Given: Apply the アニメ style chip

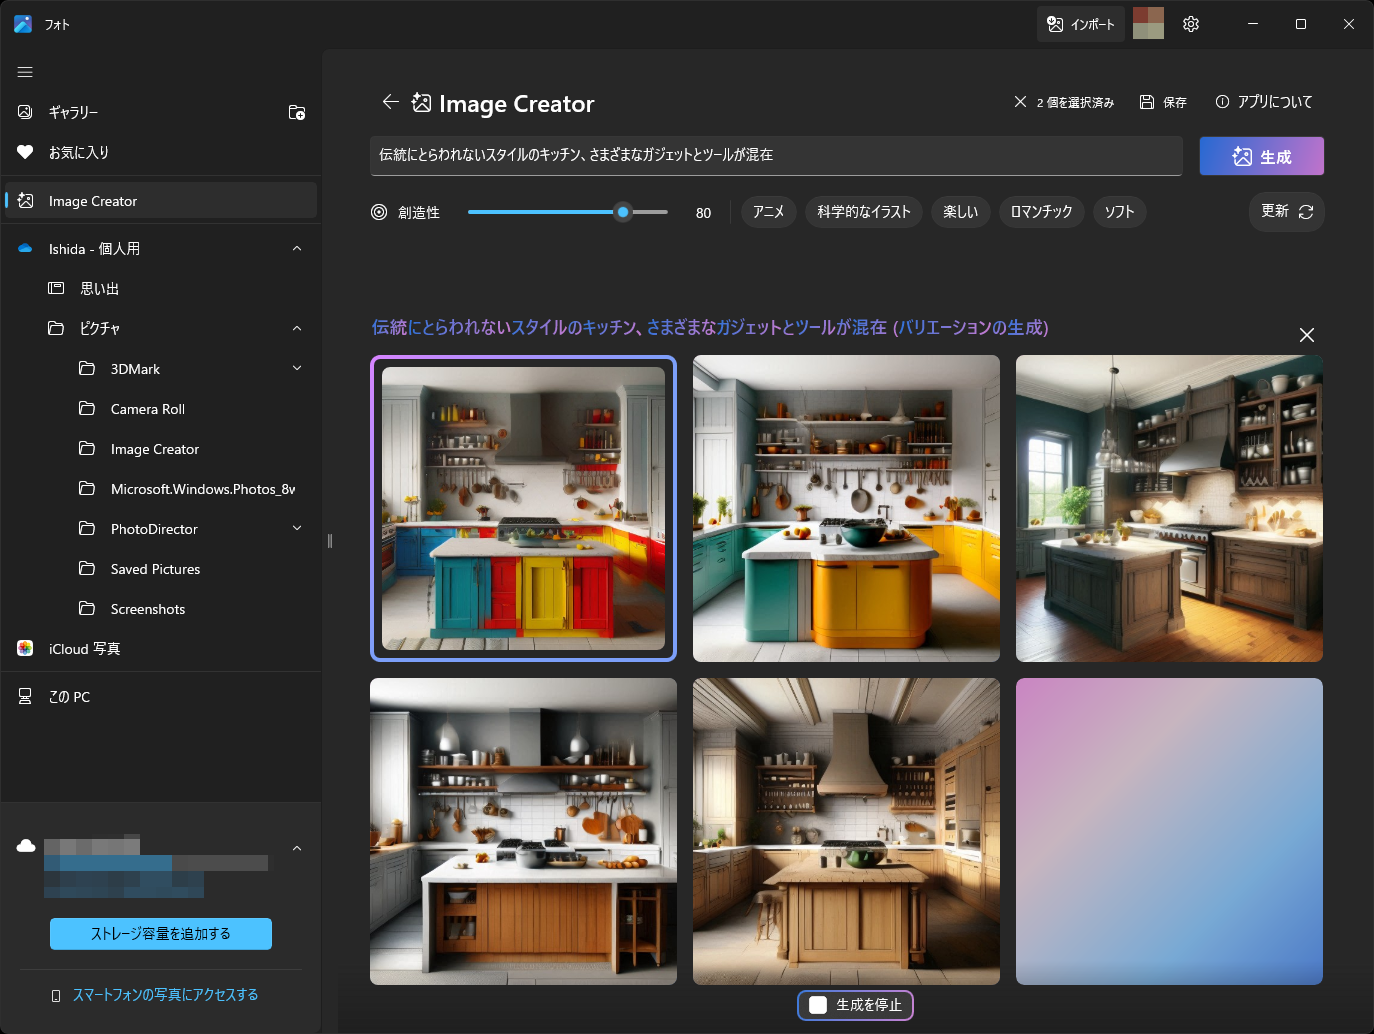Looking at the screenshot, I should click(769, 212).
